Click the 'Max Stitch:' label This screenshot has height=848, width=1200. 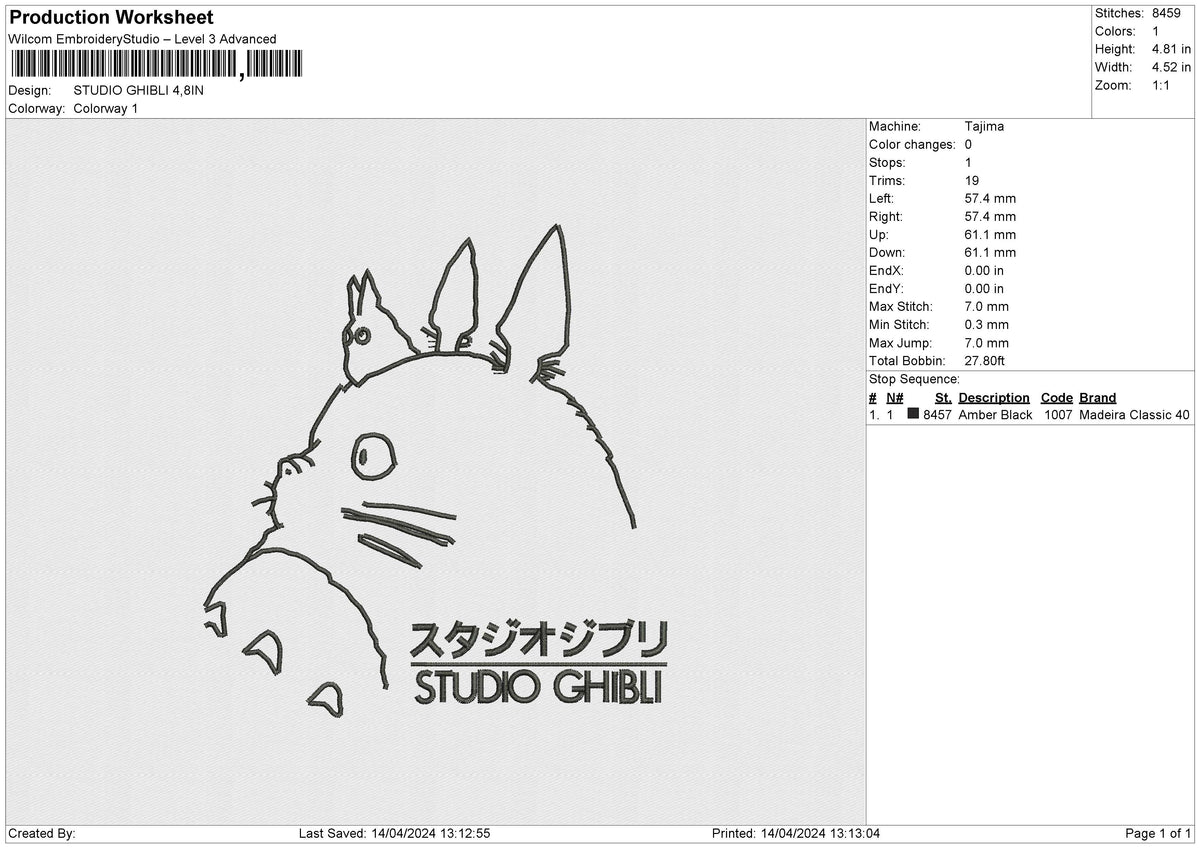pyautogui.click(x=900, y=306)
